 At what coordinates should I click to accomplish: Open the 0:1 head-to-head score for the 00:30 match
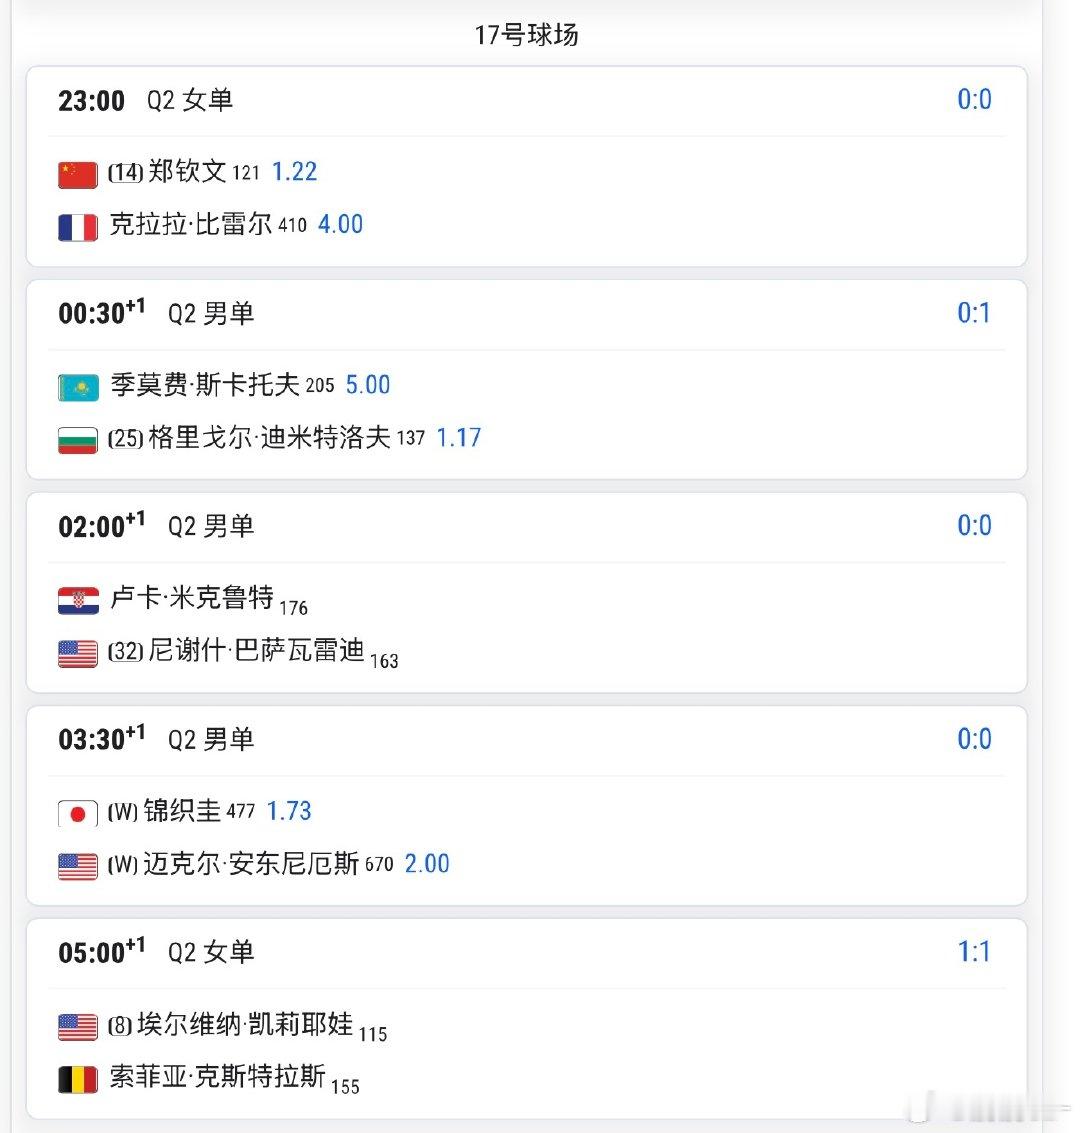(974, 313)
